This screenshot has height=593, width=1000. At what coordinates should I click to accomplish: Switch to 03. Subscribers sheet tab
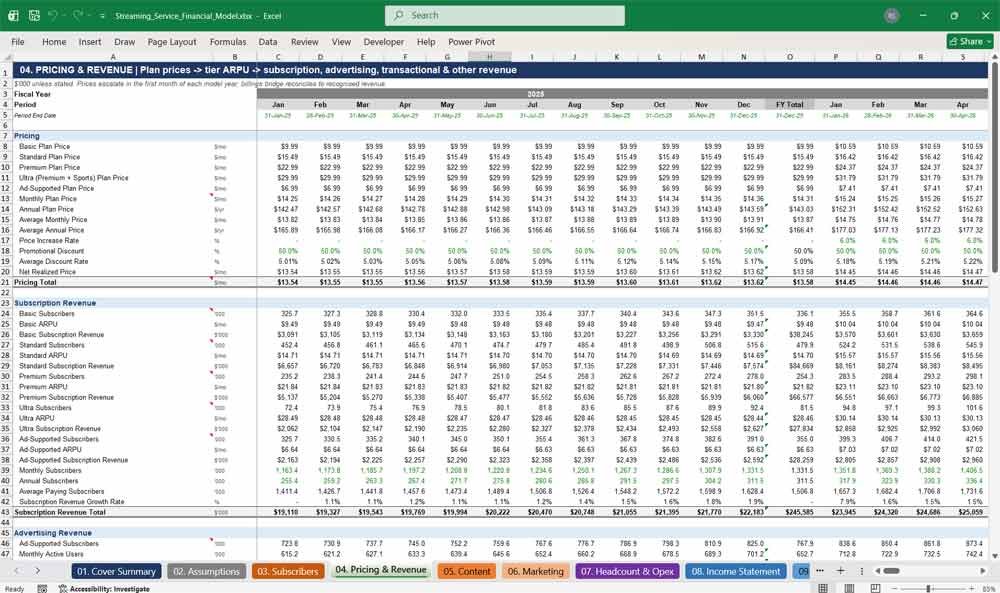pyautogui.click(x=287, y=571)
